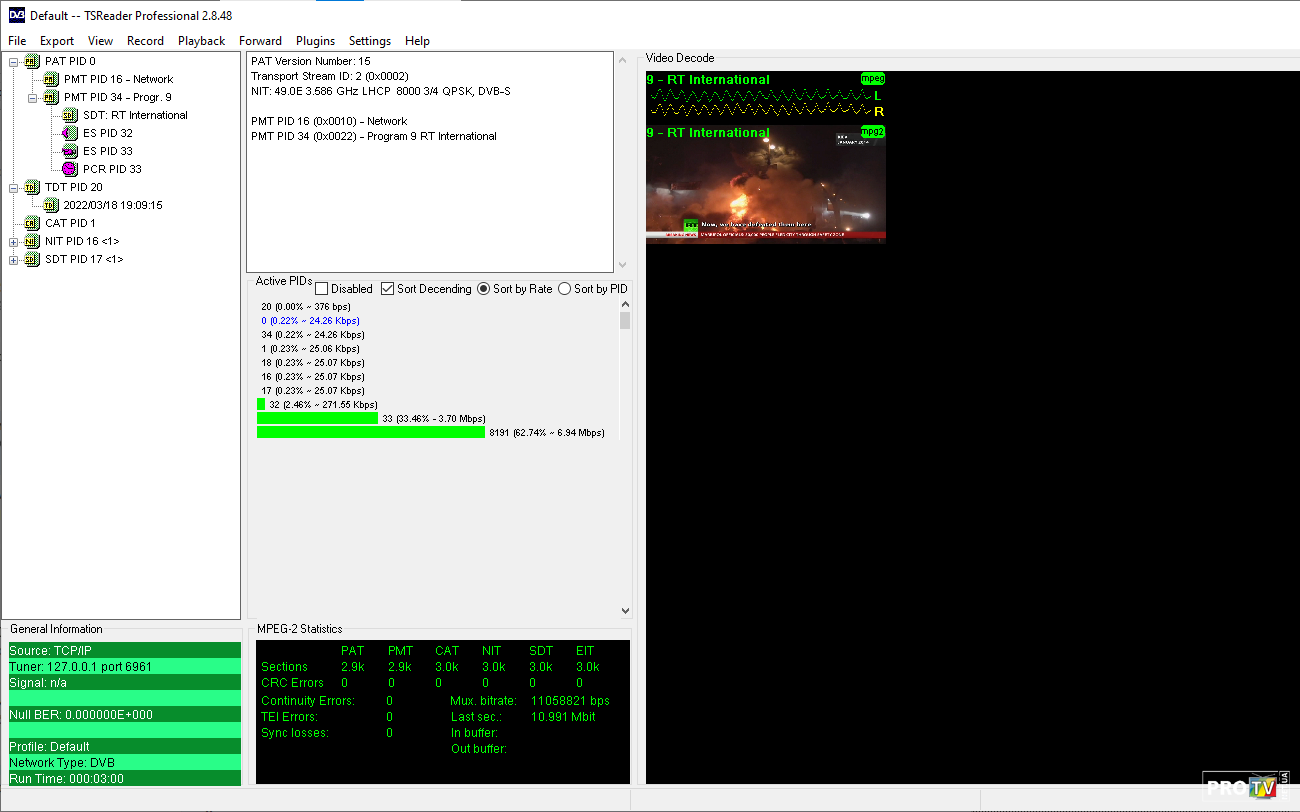Click the CAT PID 1 table icon

(32, 223)
